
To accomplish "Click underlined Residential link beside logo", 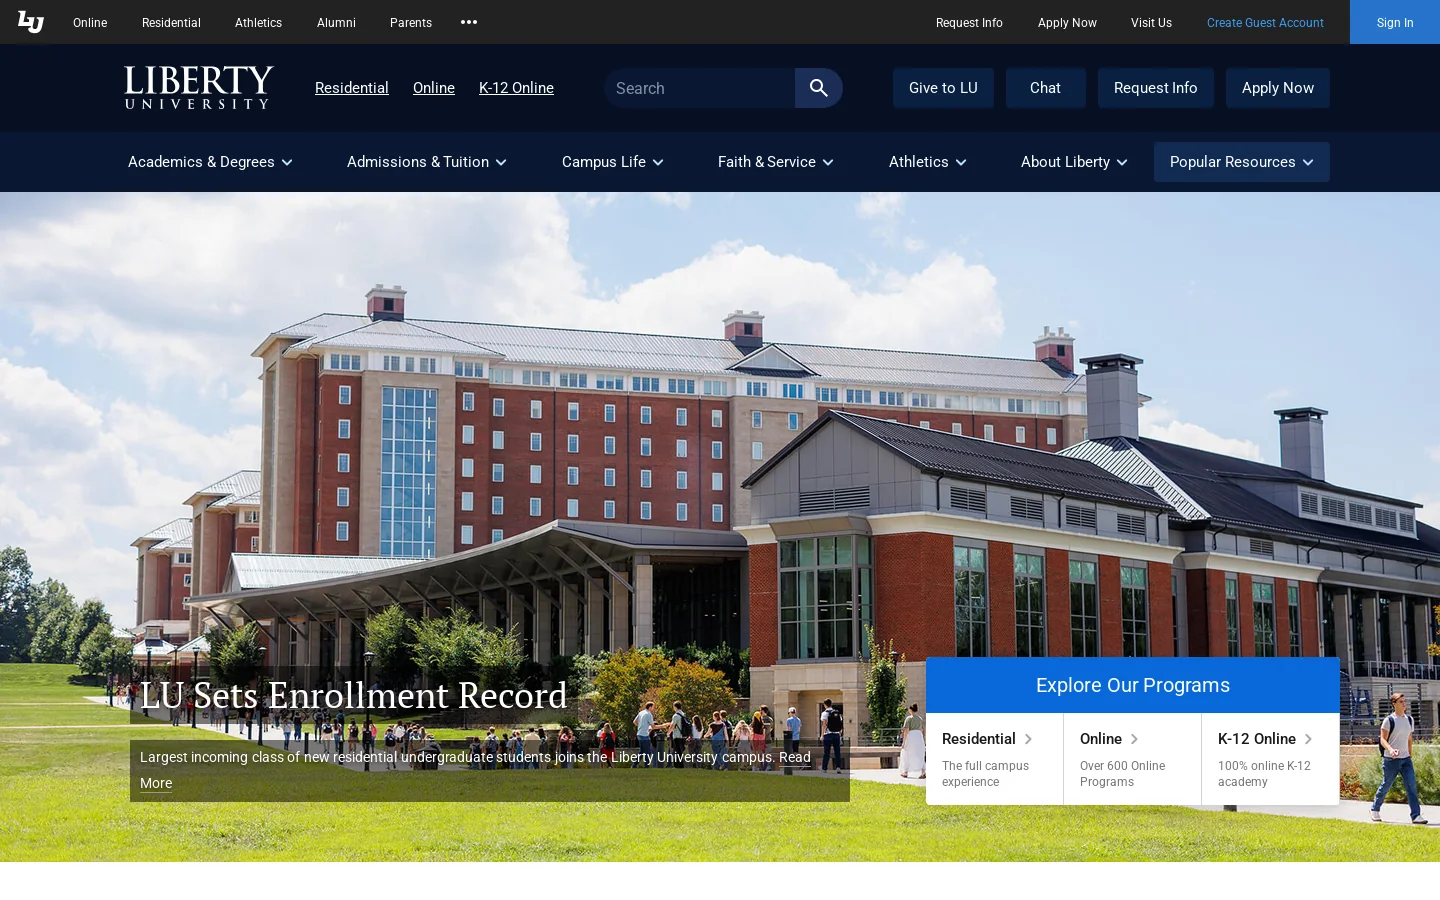I will [x=352, y=88].
